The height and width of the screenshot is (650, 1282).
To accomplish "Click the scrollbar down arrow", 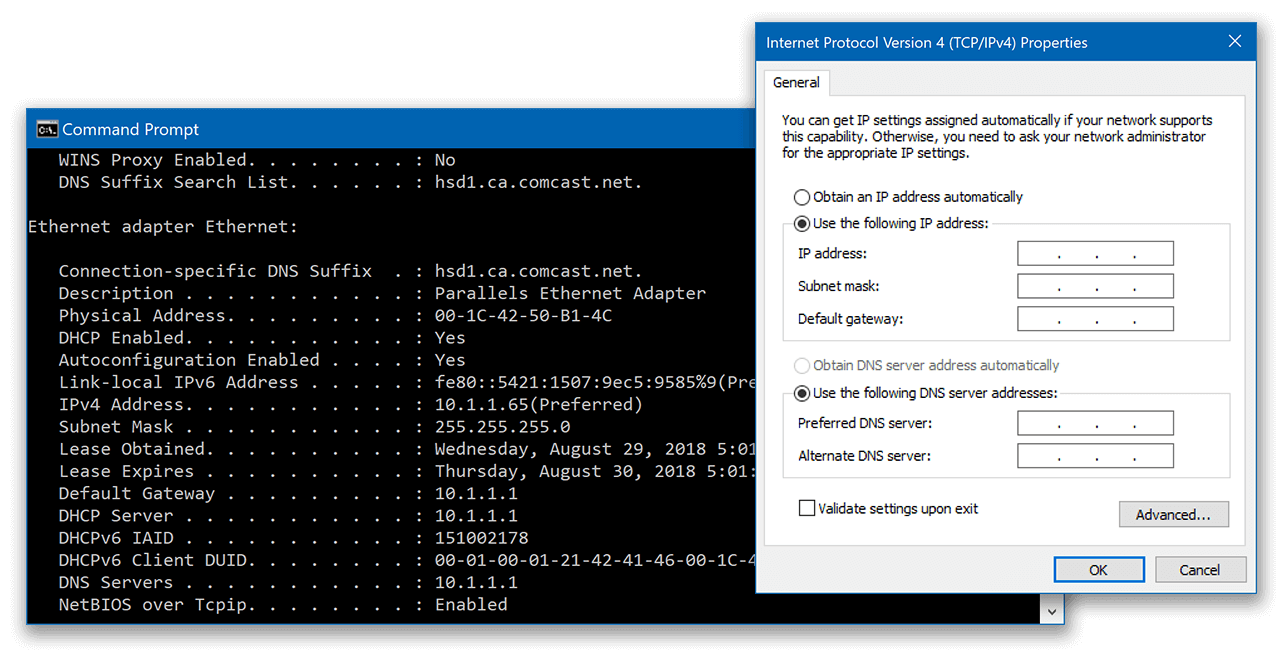I will (1051, 608).
